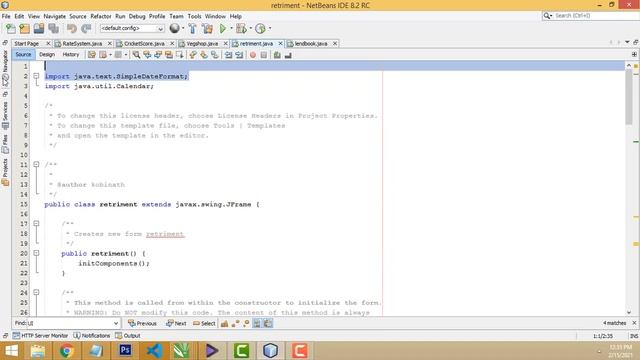Toggle Regular Expression in find bar
This screenshot has width=640, height=360.
[x=246, y=323]
